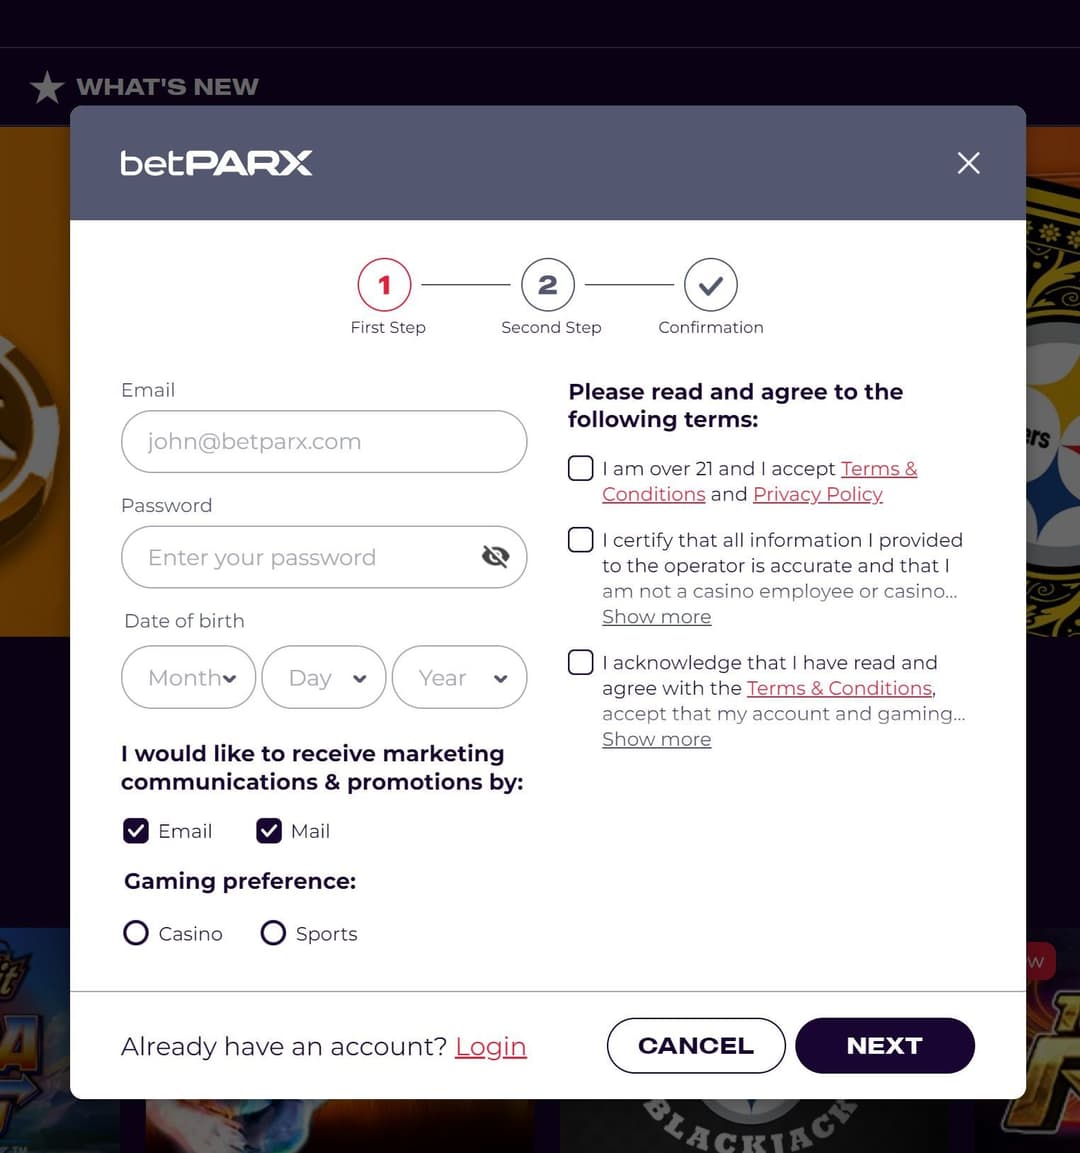Select the Second Step circle indicator
1080x1153 pixels.
click(548, 284)
